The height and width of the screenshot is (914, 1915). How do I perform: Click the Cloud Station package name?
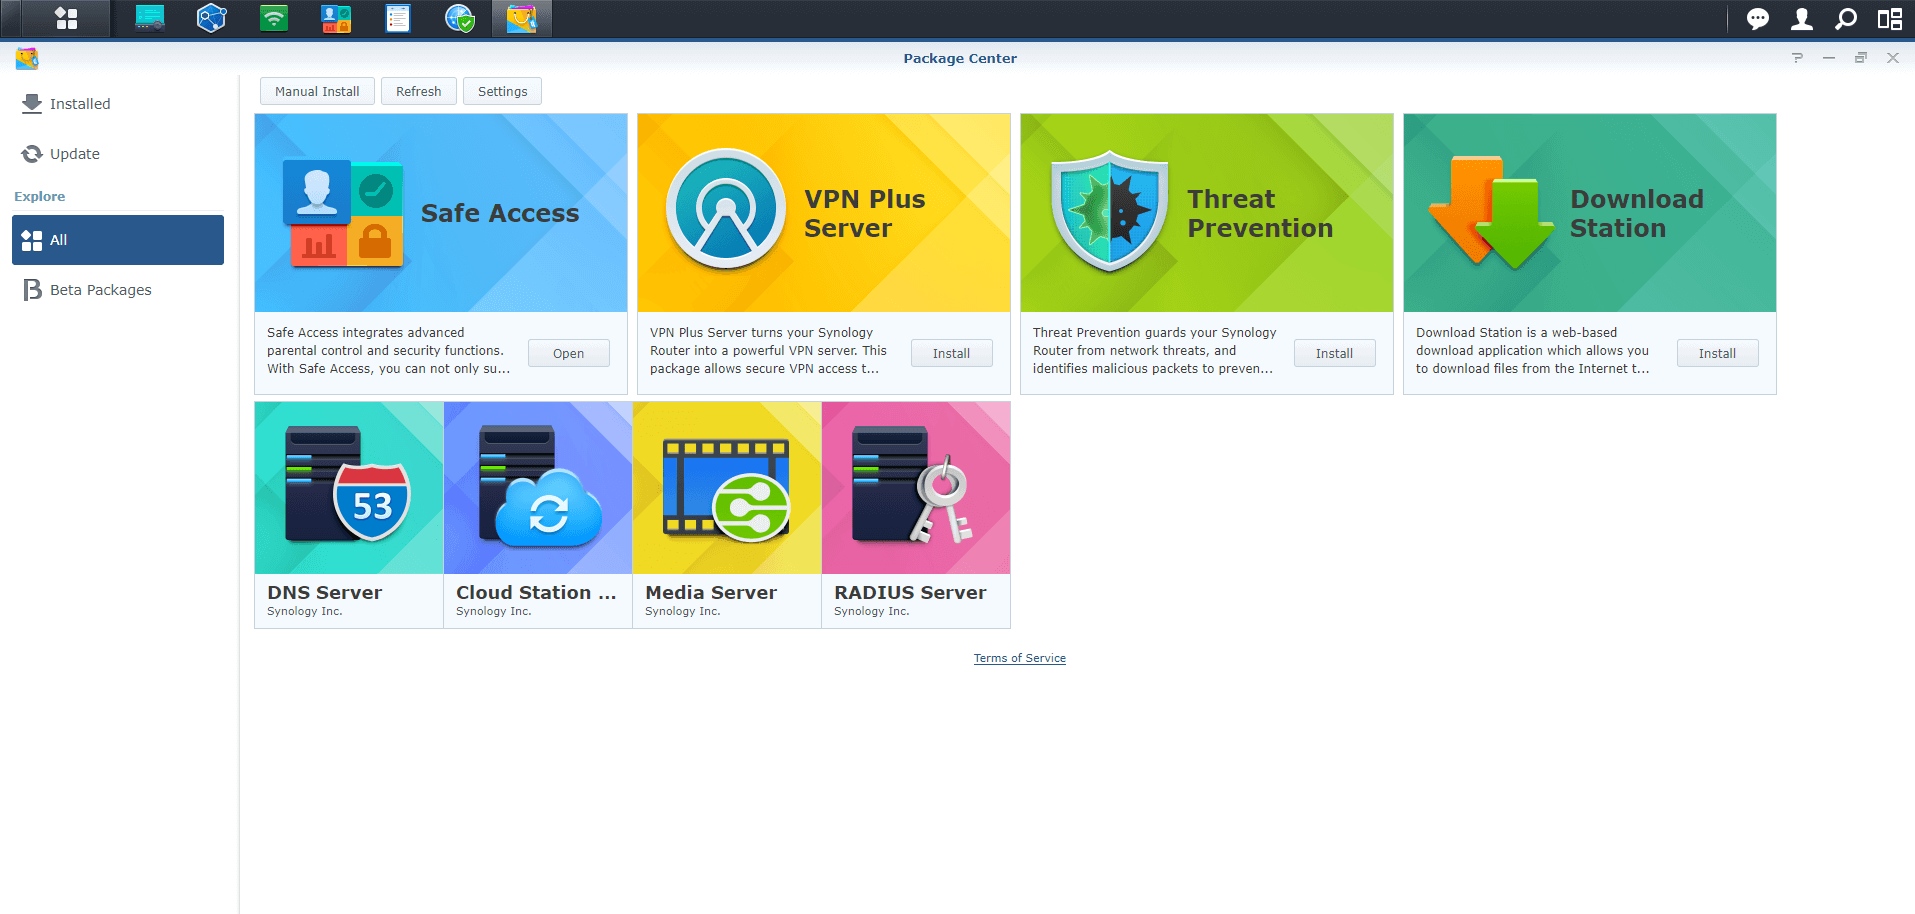(x=536, y=592)
